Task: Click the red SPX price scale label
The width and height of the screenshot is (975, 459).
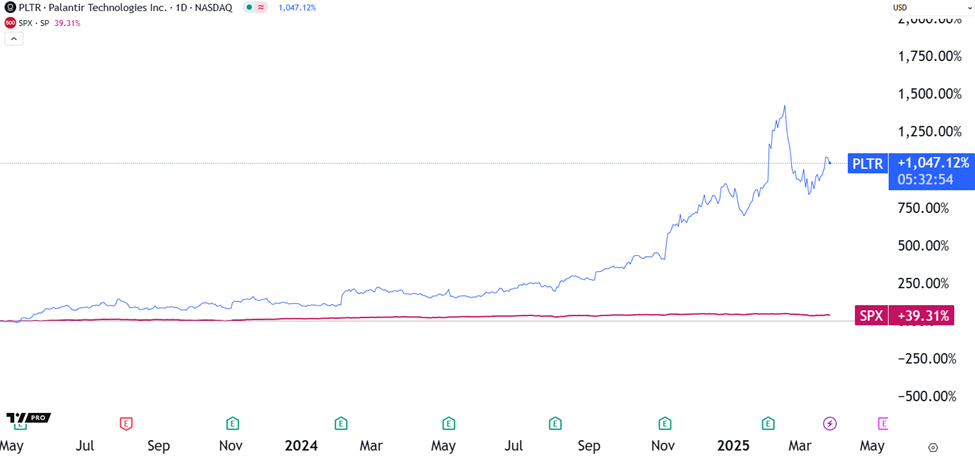Action: pos(871,315)
